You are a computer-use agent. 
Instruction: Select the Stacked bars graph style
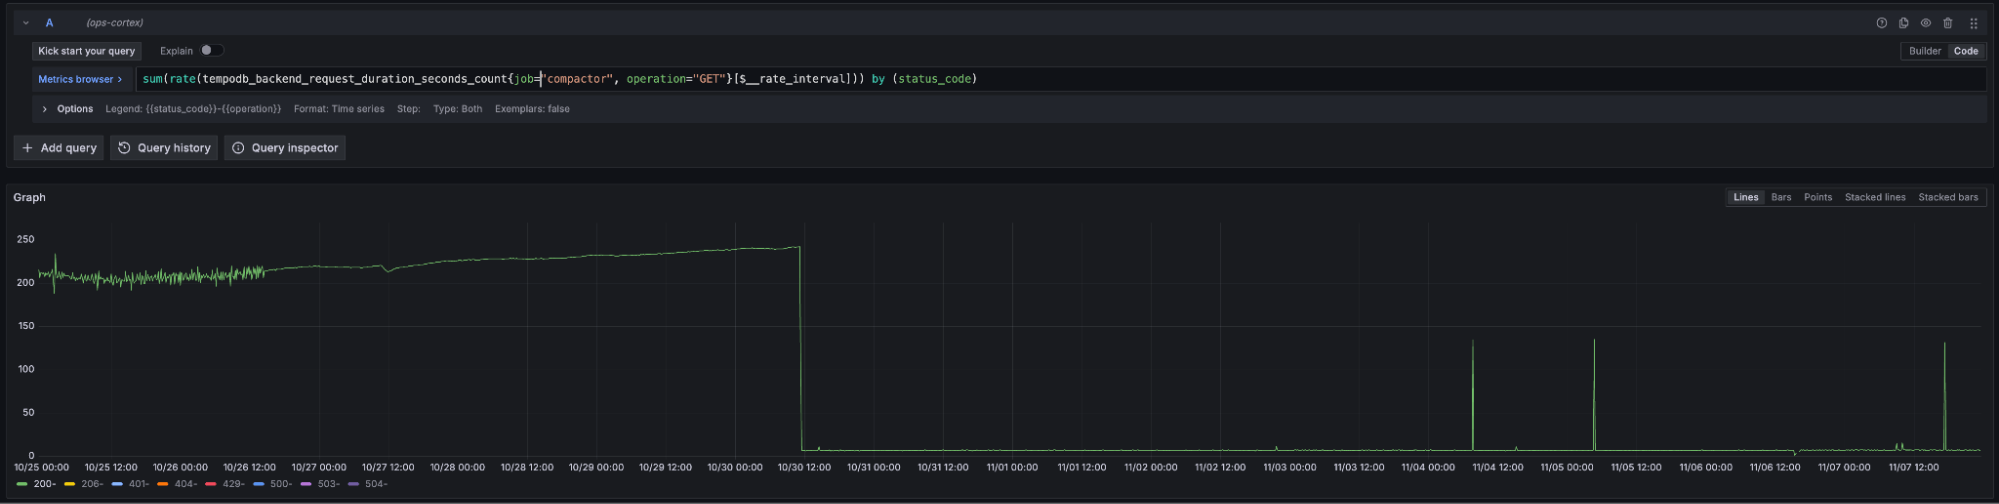tap(1947, 197)
